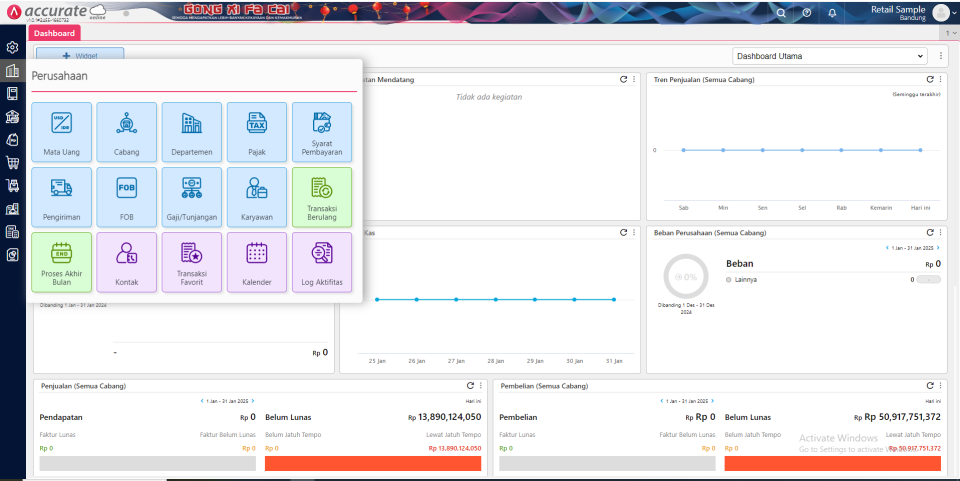Open the Proses Akhir Bulan tile
The image size is (960, 481).
point(61,262)
